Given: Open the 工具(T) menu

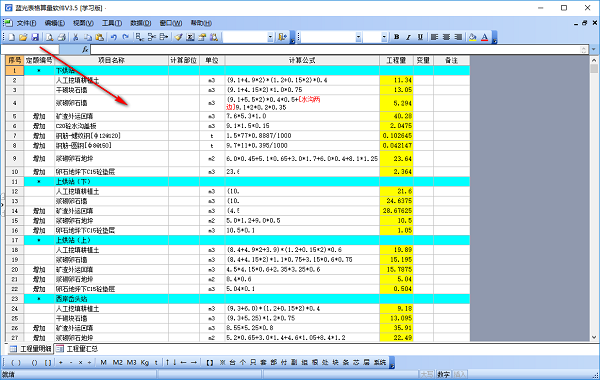Looking at the screenshot, I should (x=112, y=23).
